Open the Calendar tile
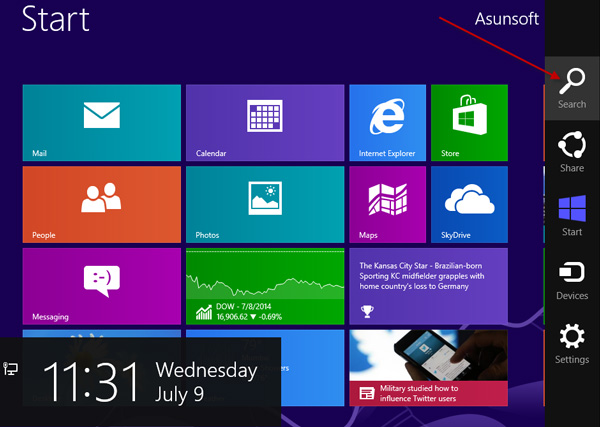 click(x=265, y=122)
